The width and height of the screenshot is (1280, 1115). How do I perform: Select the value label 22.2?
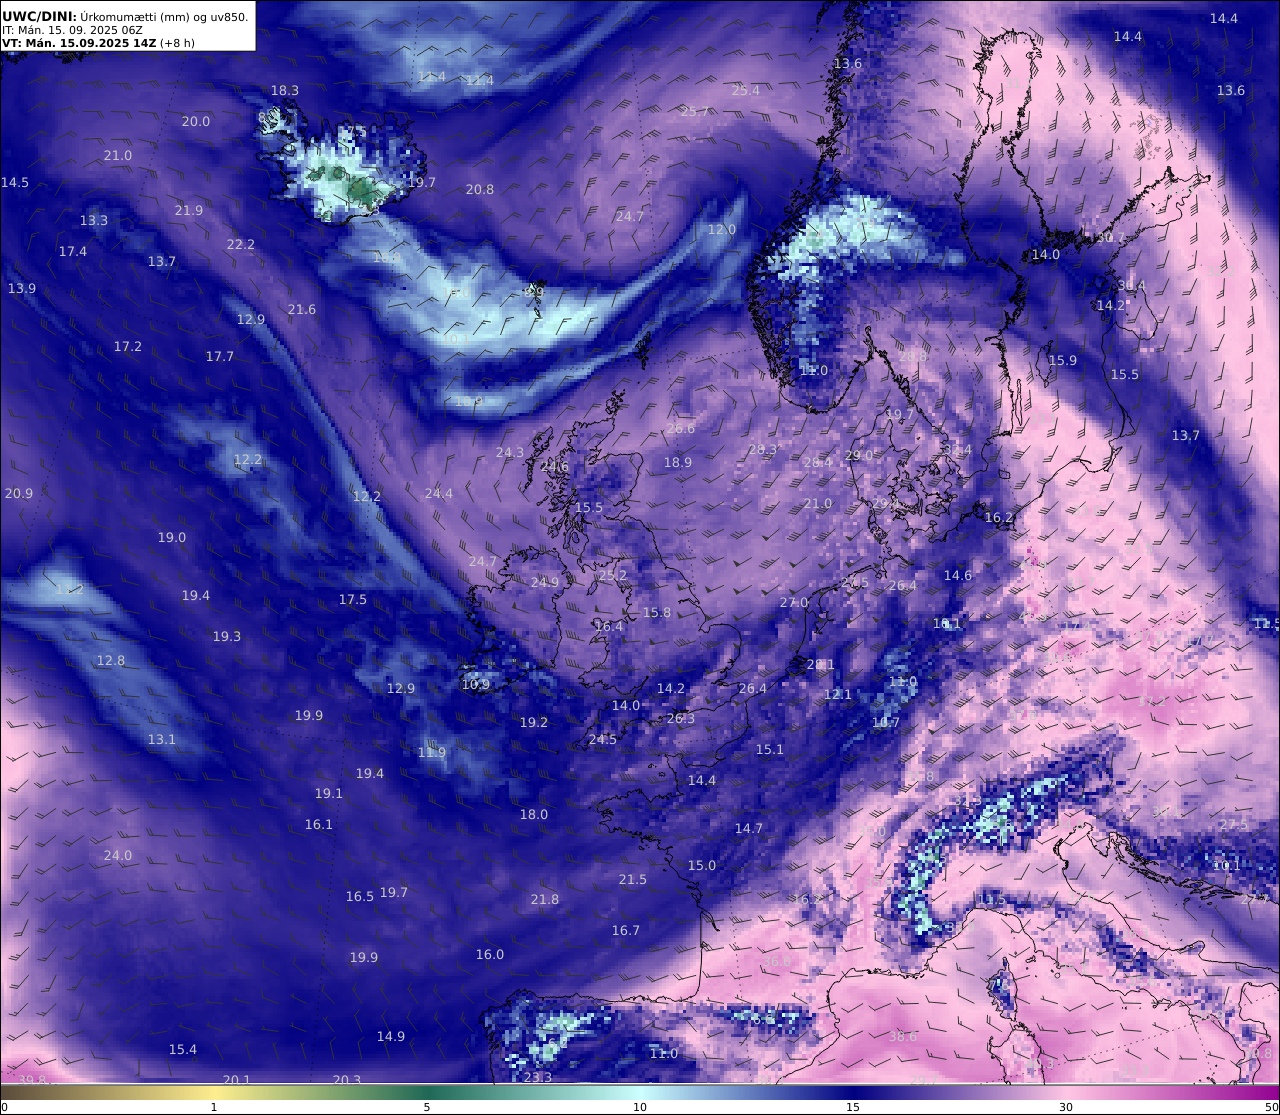click(x=241, y=244)
